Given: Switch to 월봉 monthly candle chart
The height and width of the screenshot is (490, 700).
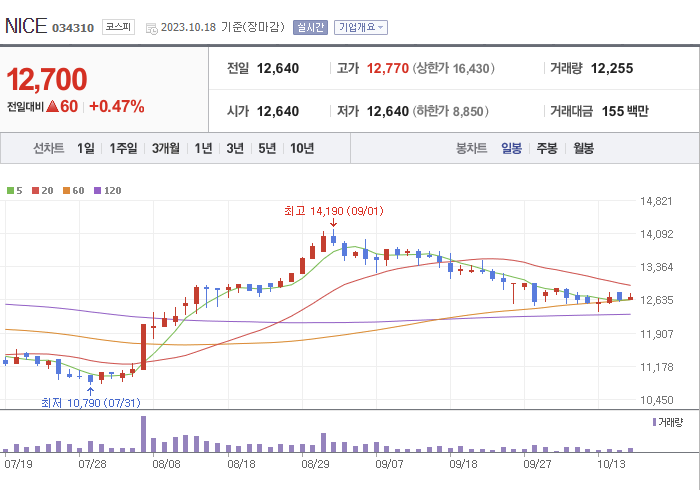Looking at the screenshot, I should point(583,148).
